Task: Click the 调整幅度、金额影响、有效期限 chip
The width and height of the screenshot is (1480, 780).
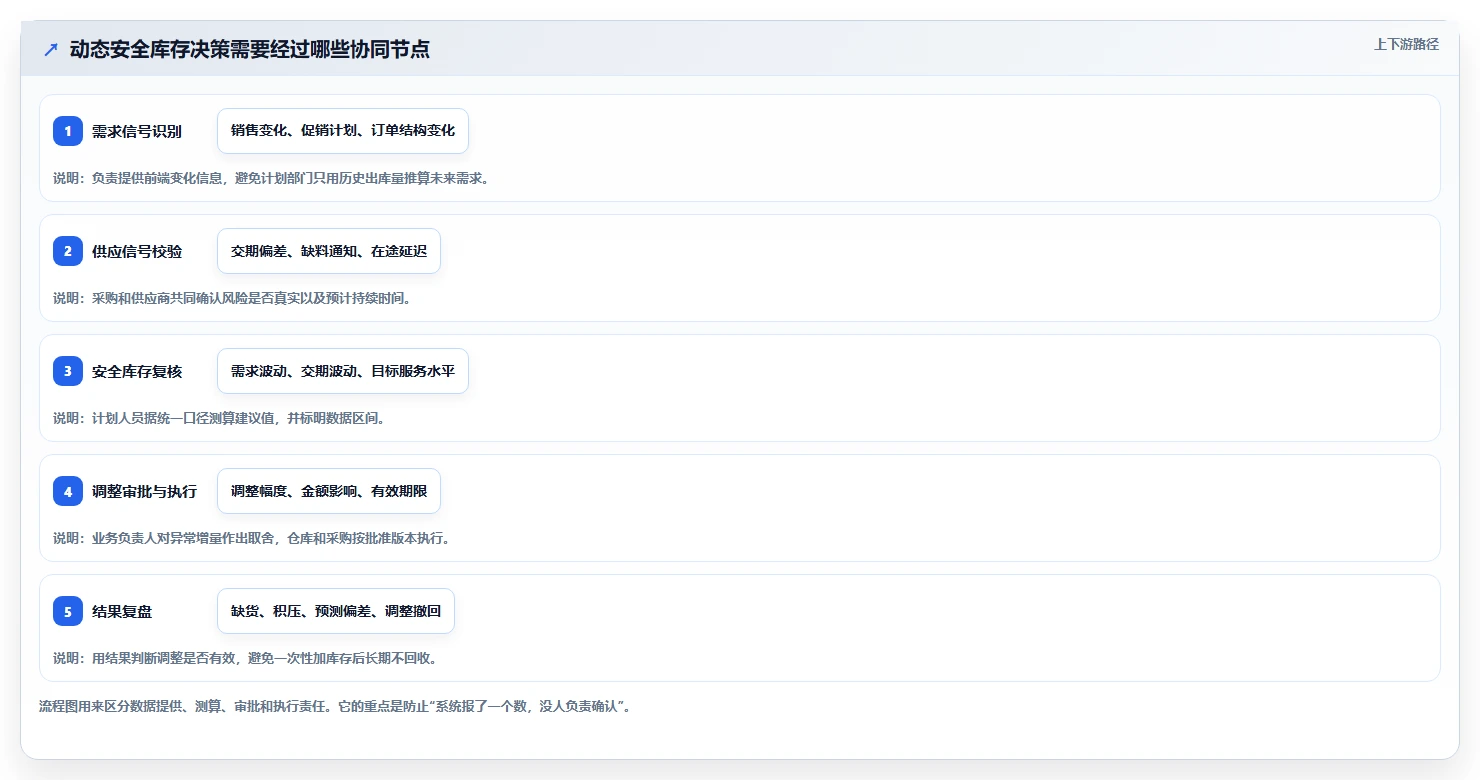Action: pos(329,491)
